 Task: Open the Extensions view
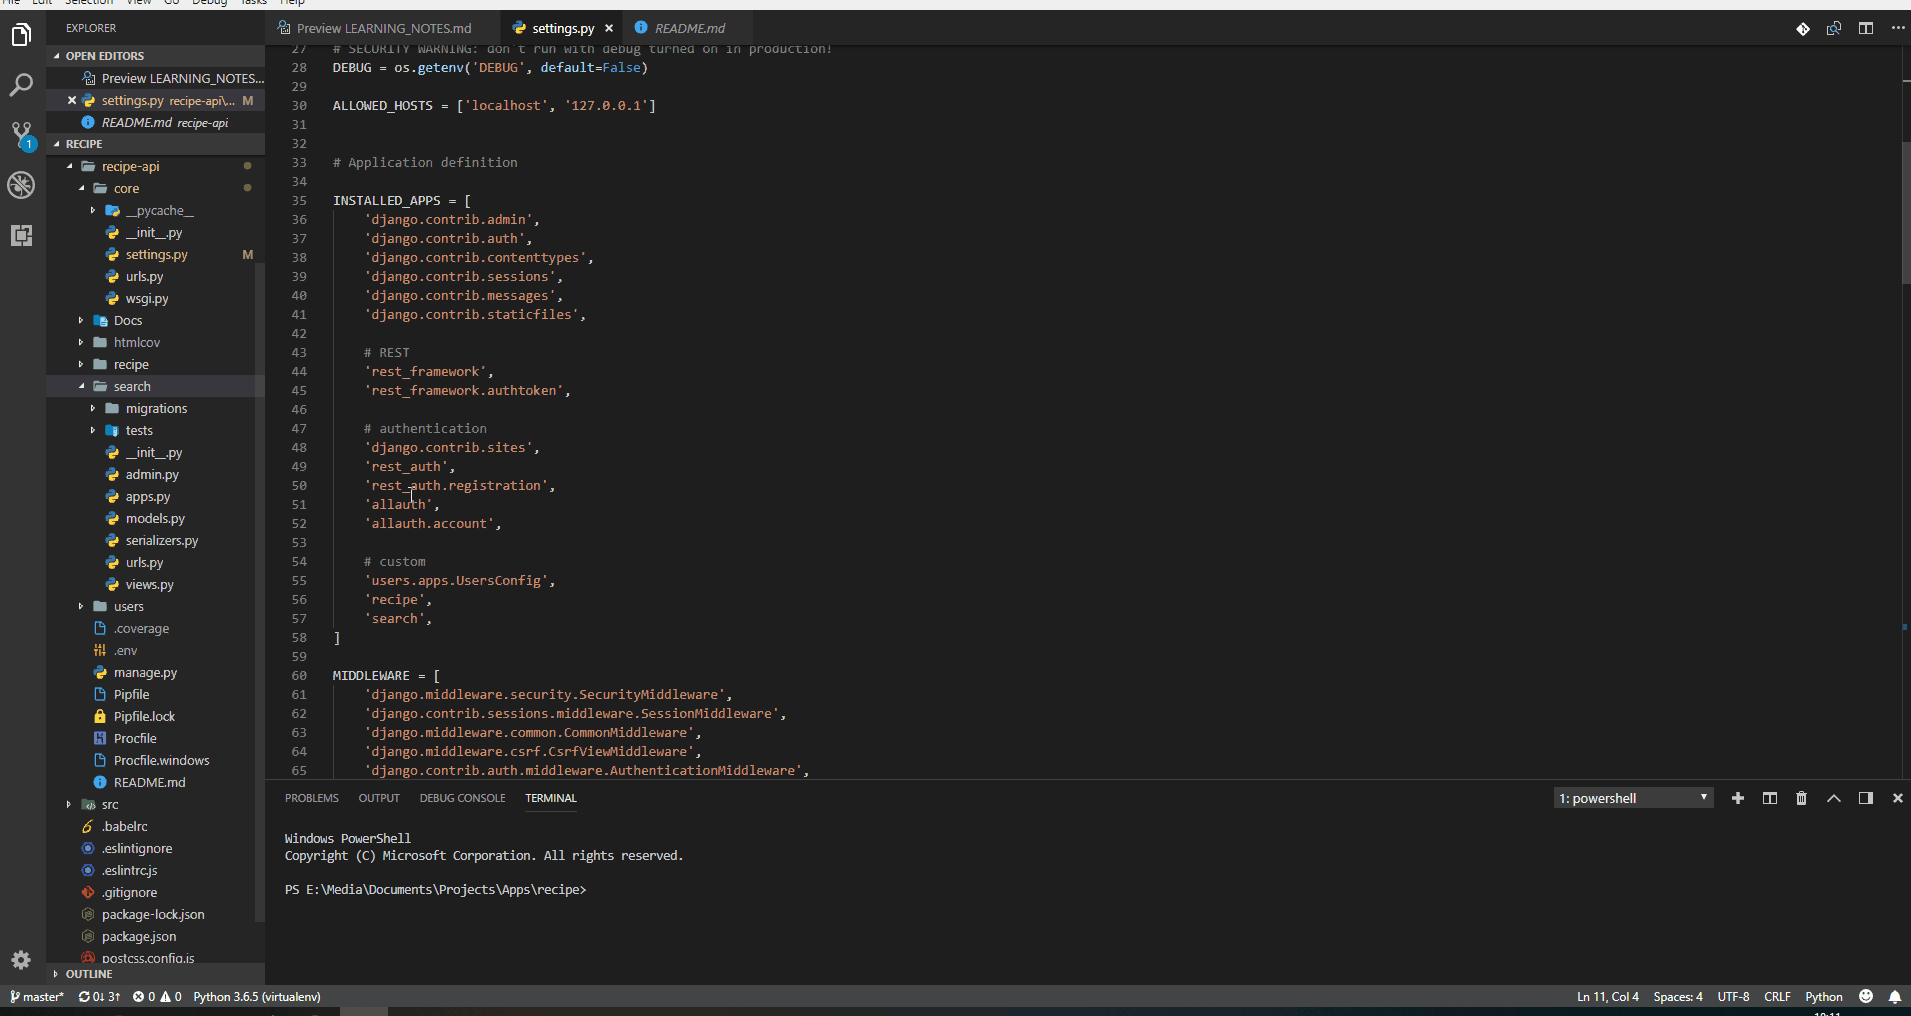pyautogui.click(x=21, y=236)
